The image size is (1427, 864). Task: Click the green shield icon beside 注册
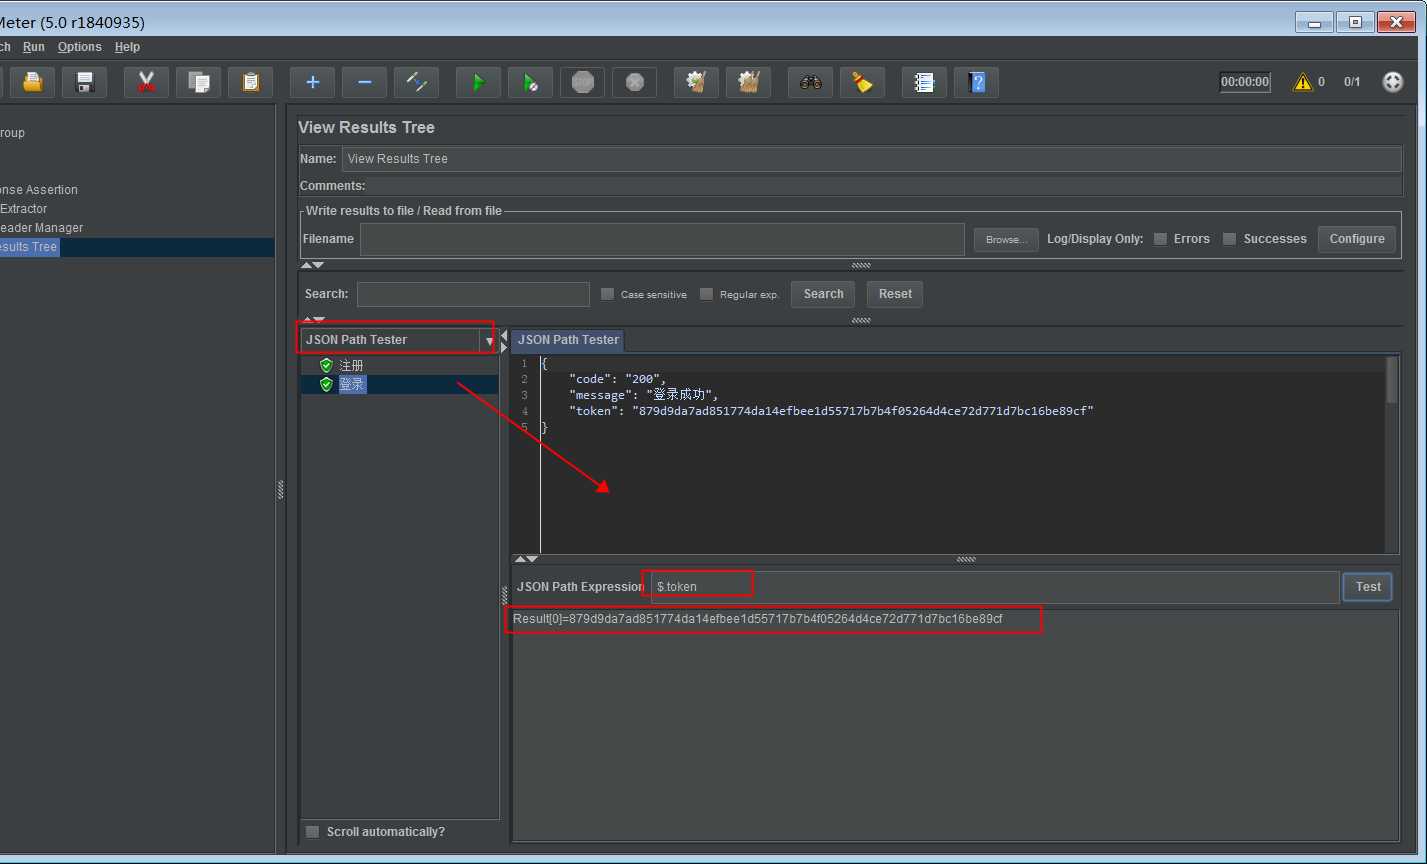pos(326,365)
